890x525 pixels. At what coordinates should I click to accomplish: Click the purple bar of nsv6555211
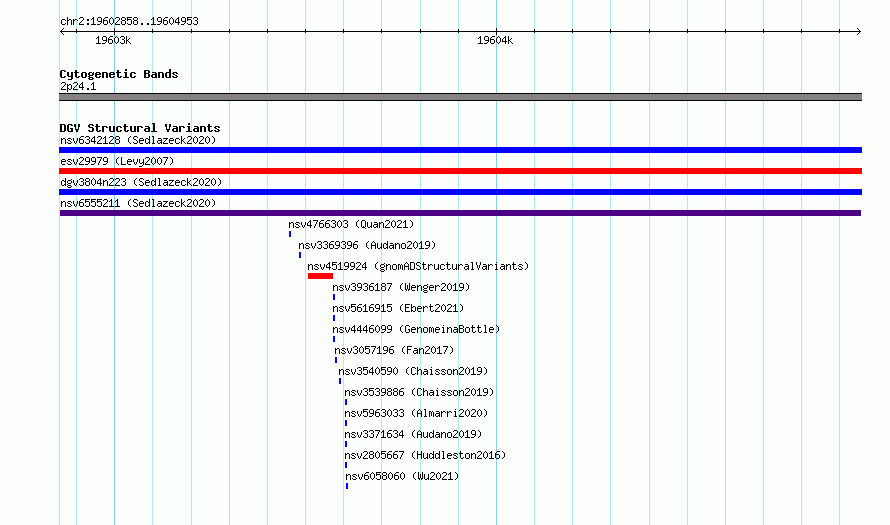pyautogui.click(x=460, y=213)
